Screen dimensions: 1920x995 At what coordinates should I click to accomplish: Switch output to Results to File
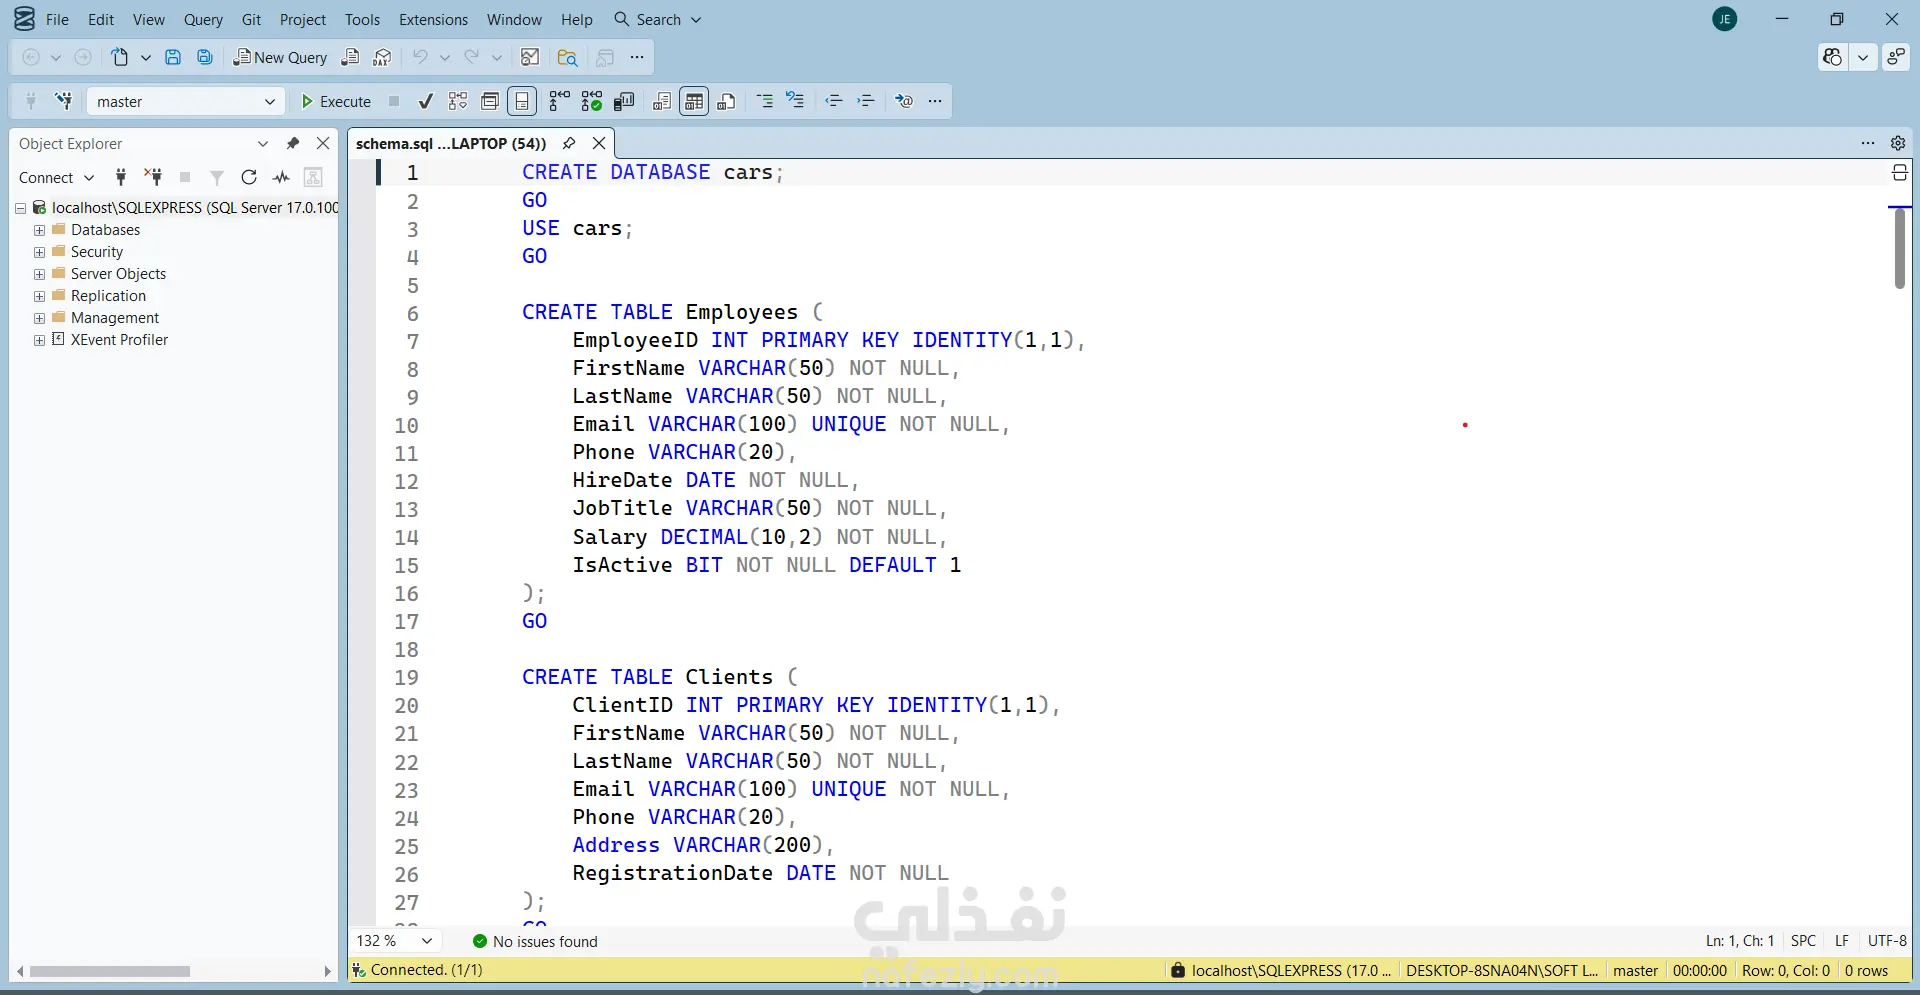pyautogui.click(x=727, y=101)
